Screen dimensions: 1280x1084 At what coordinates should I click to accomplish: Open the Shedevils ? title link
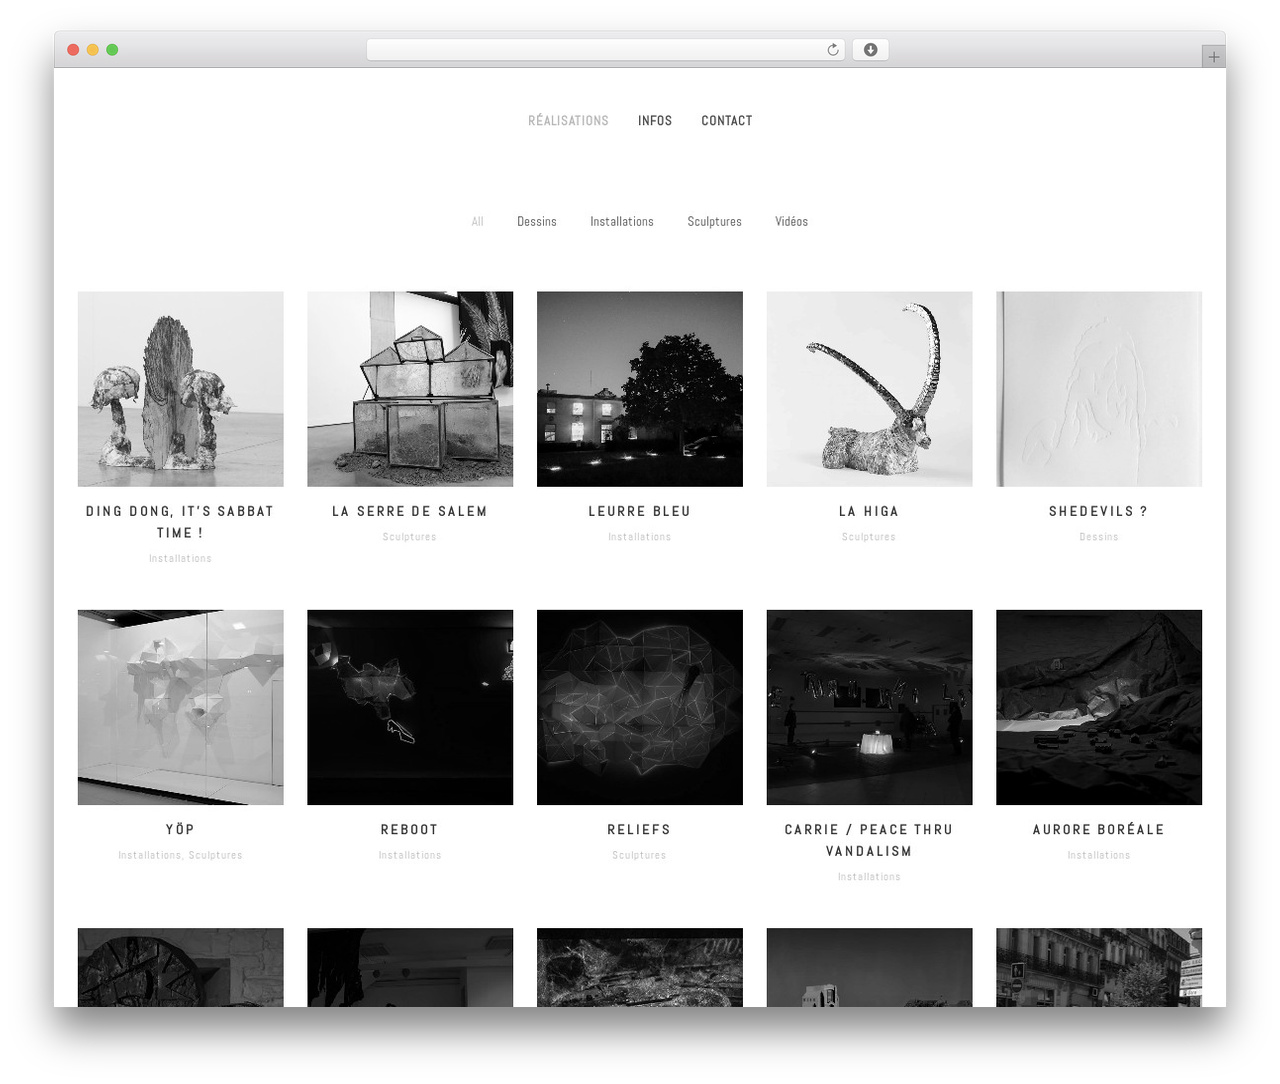pos(1099,511)
